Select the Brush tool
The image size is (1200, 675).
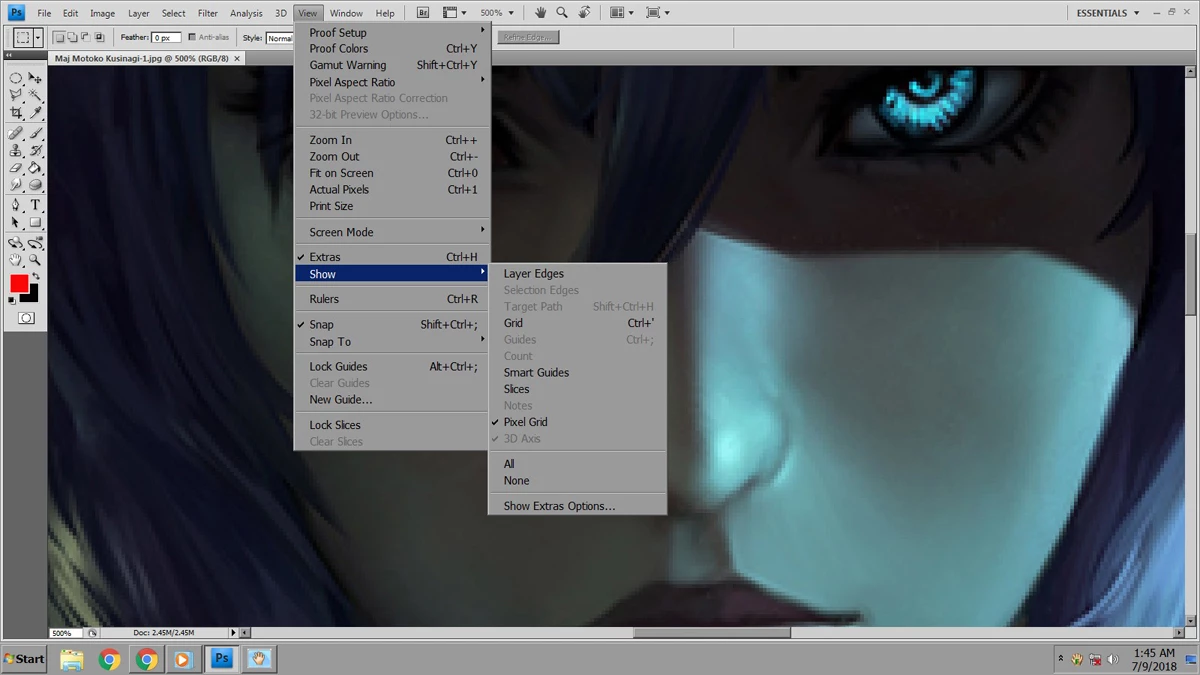[x=35, y=133]
